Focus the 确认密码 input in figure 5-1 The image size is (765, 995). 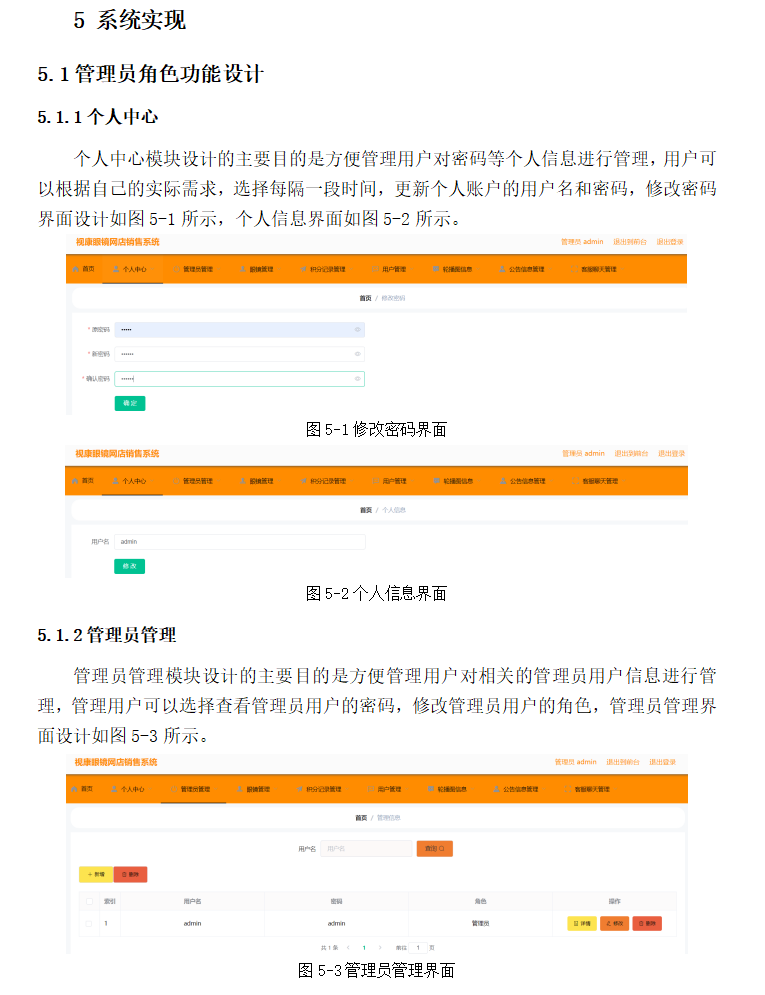coord(240,379)
